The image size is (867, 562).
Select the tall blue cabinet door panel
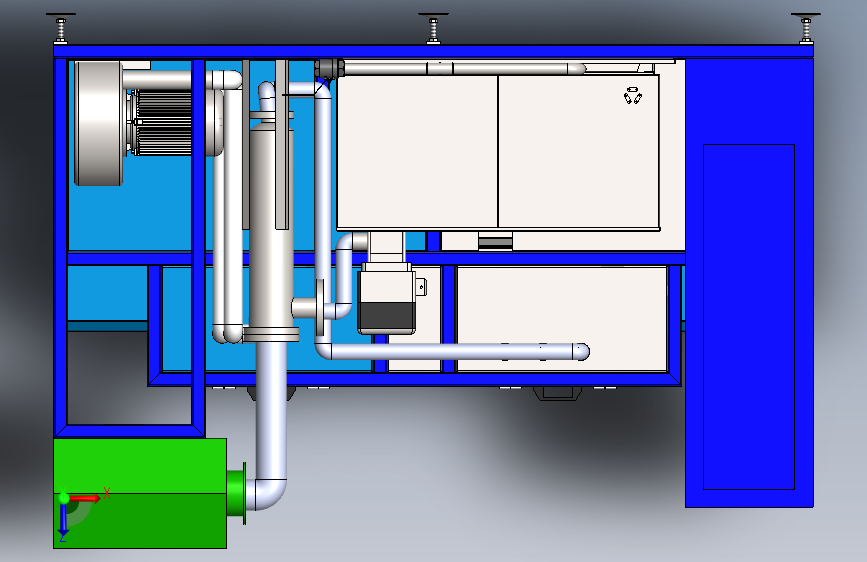[749, 317]
